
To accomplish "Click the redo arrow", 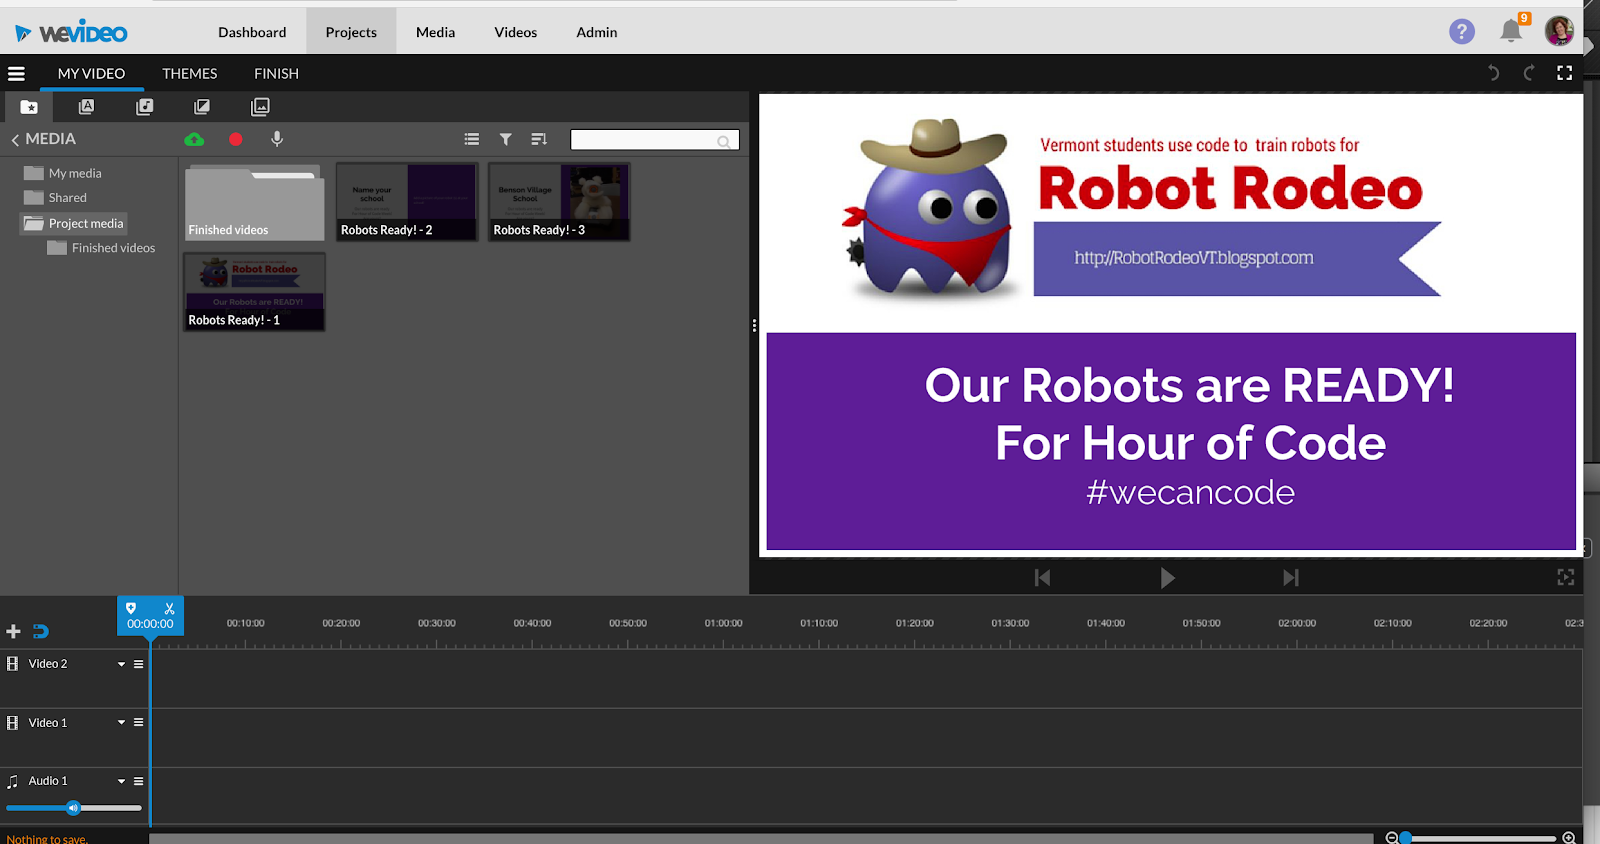I will click(x=1528, y=73).
